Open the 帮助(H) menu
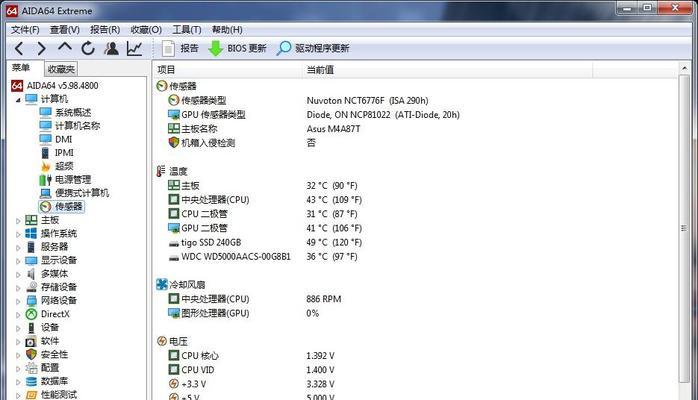 click(227, 29)
